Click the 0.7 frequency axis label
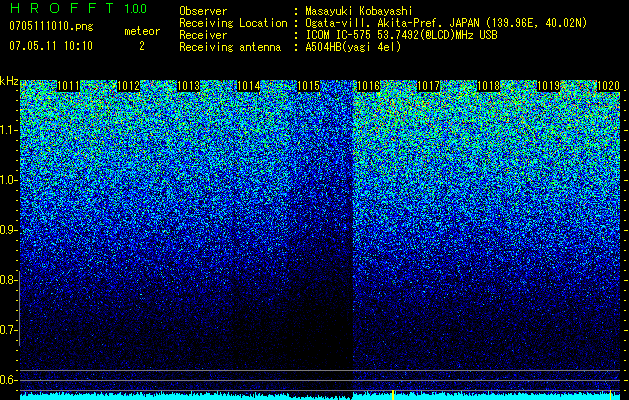 (x=8, y=330)
